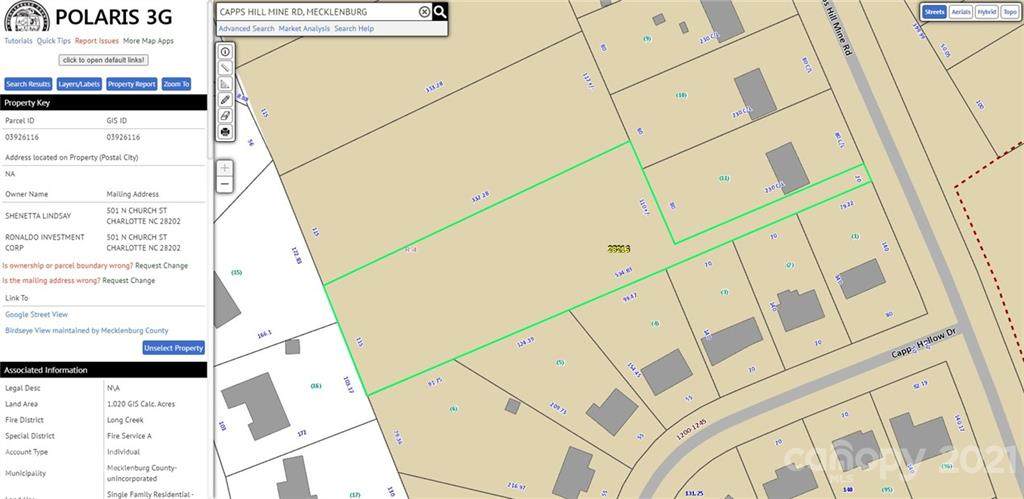Screen dimensions: 1024x499
Task: Zoom out with the minus button
Action: [225, 184]
